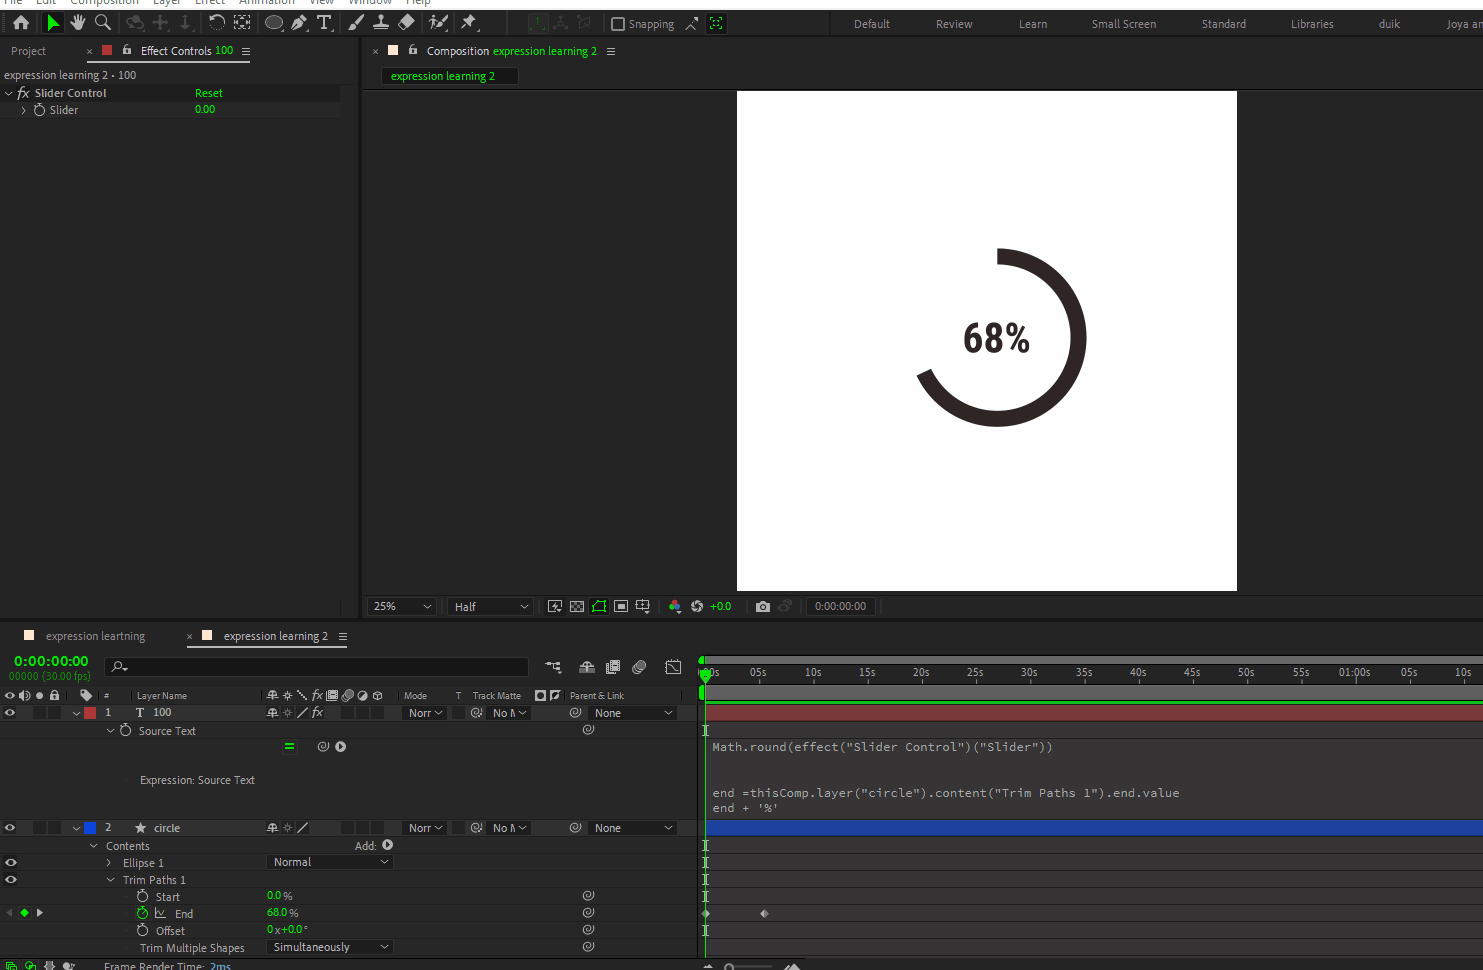Reset the Slider Control effect

point(209,93)
